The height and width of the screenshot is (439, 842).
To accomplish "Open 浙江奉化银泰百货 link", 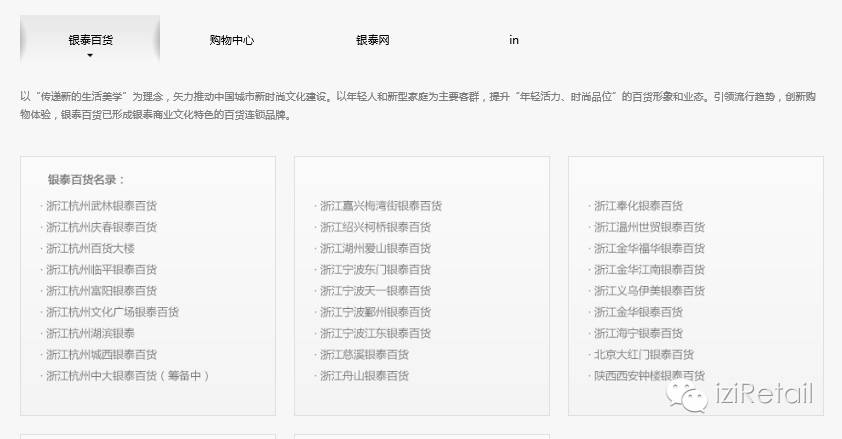I will (638, 206).
